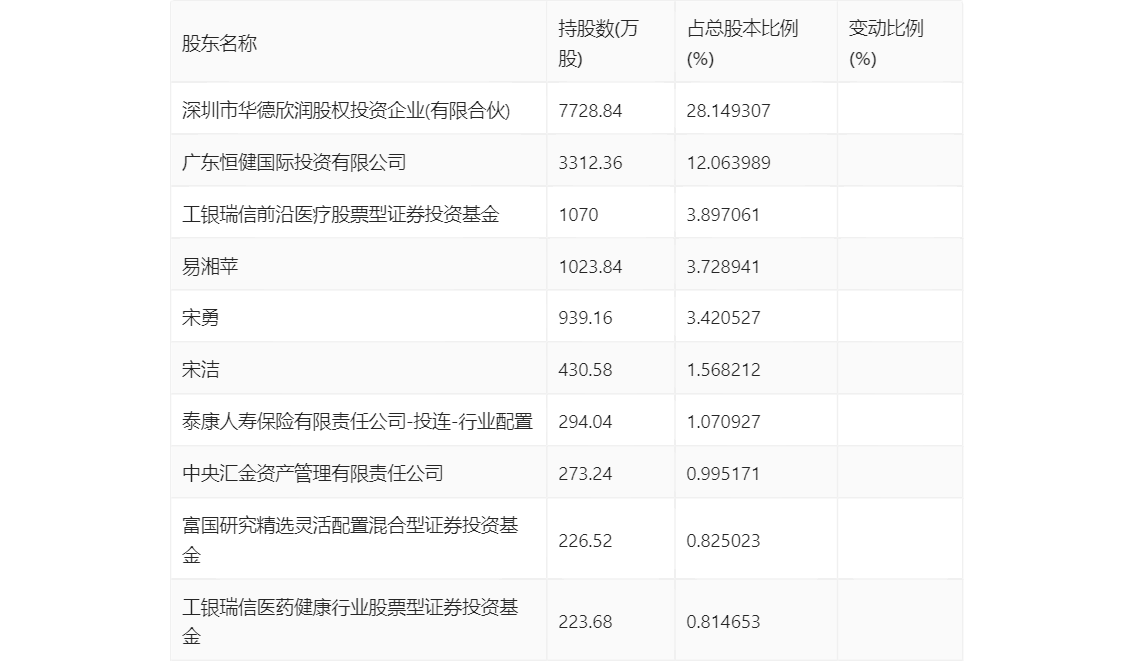
Task: Click shareholder 工银瑞信前沿医疗股票型证券投资基金
Action: [x=341, y=215]
